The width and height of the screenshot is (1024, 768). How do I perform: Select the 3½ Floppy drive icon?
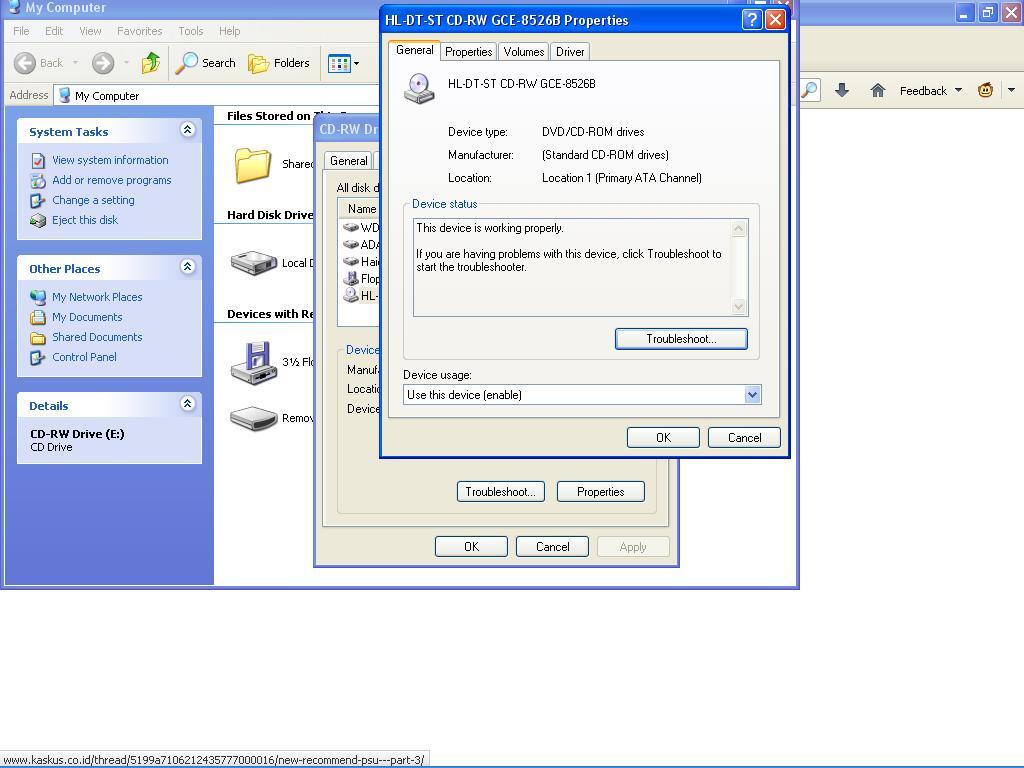pos(254,362)
